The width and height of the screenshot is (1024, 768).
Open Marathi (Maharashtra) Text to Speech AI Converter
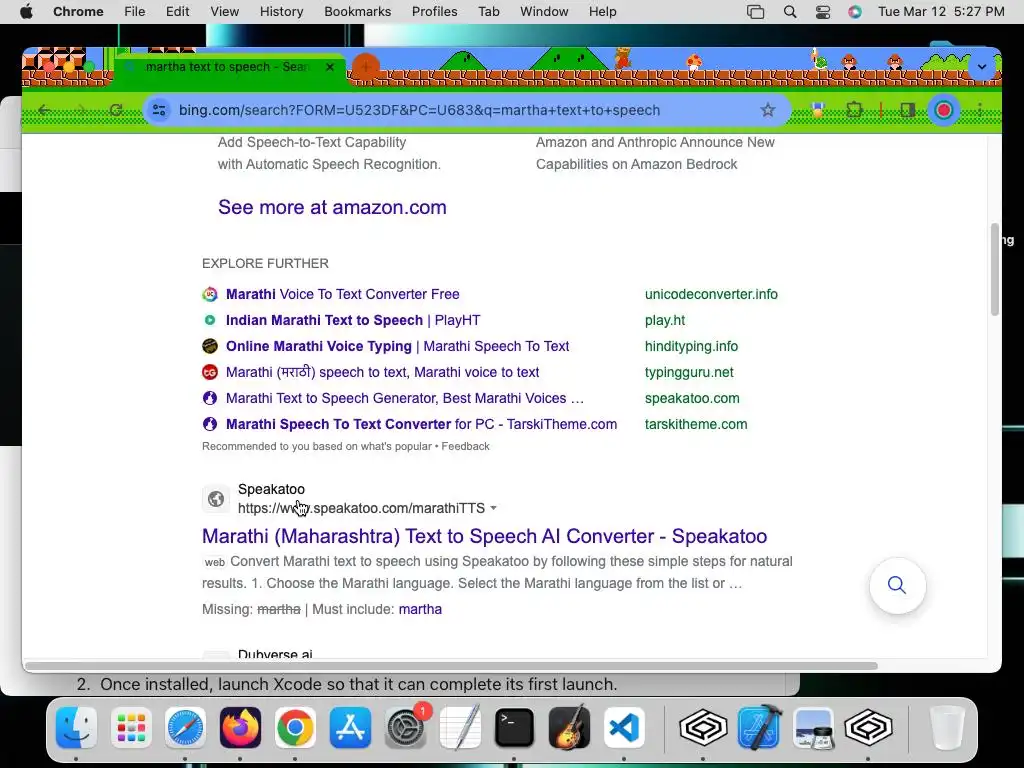pyautogui.click(x=484, y=536)
